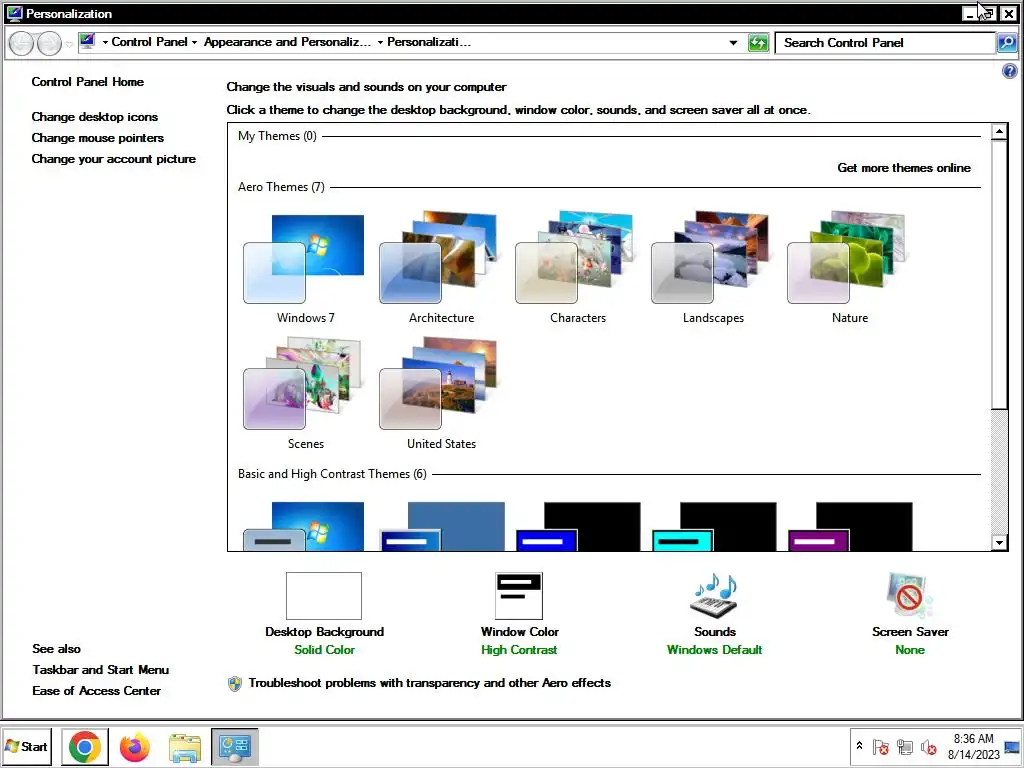
Task: Open Ease of Access Center
Action: [97, 690]
